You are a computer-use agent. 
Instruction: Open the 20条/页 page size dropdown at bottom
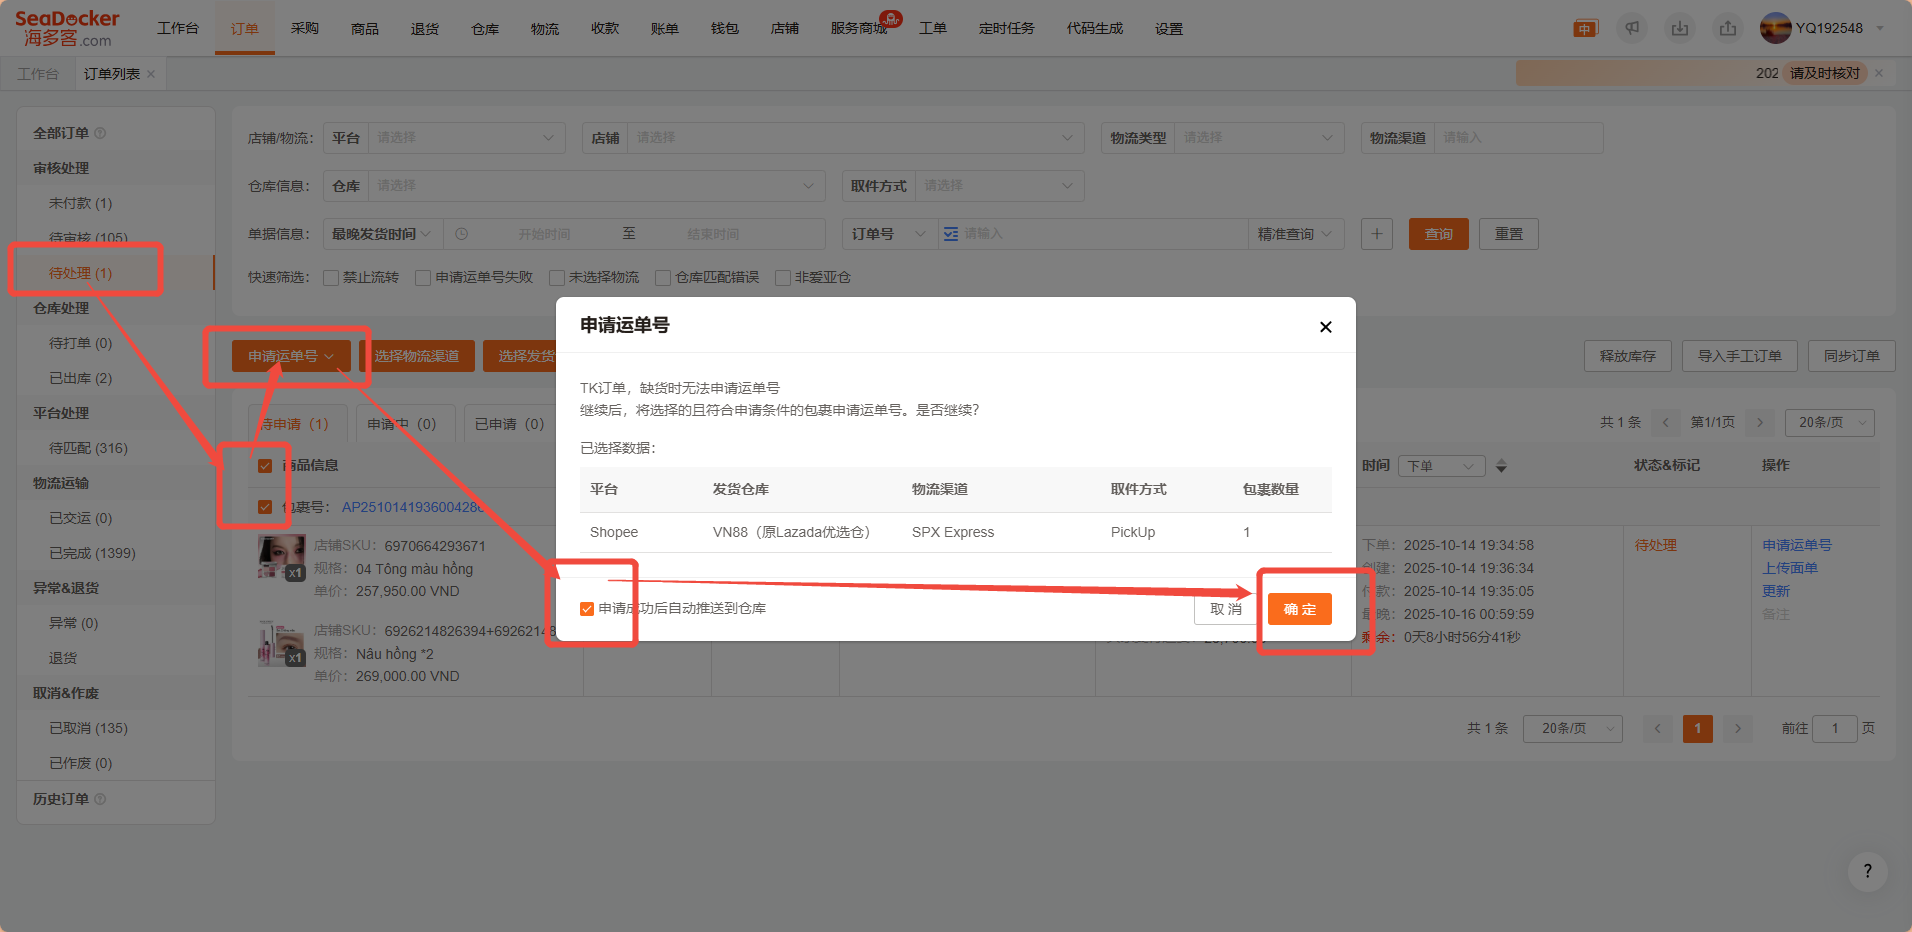[1572, 728]
